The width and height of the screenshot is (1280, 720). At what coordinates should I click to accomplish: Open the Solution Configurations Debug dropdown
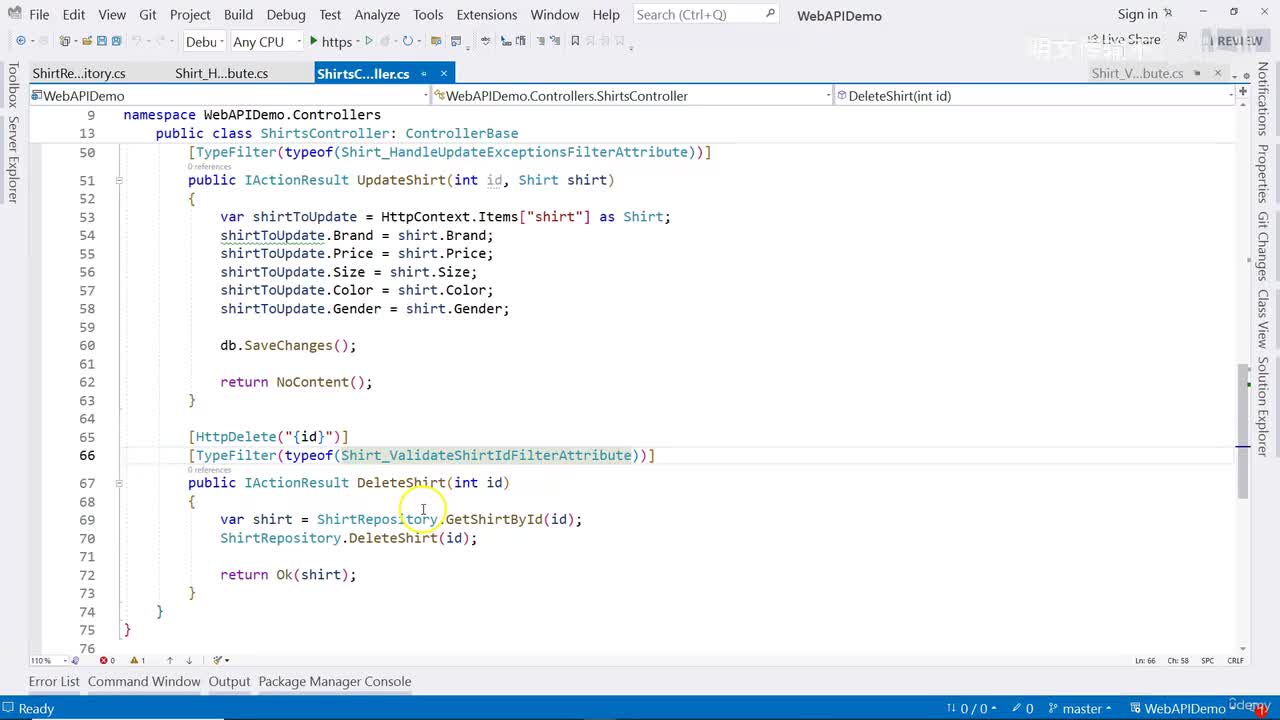(x=203, y=41)
